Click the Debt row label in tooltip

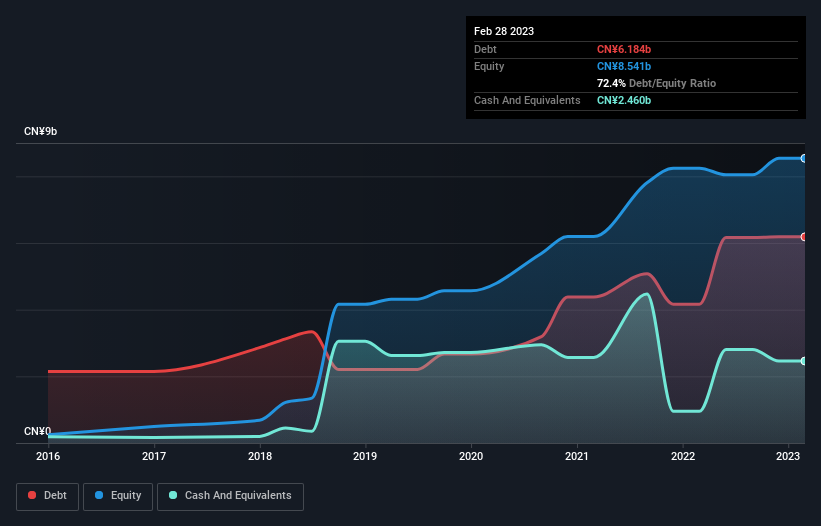tap(485, 49)
